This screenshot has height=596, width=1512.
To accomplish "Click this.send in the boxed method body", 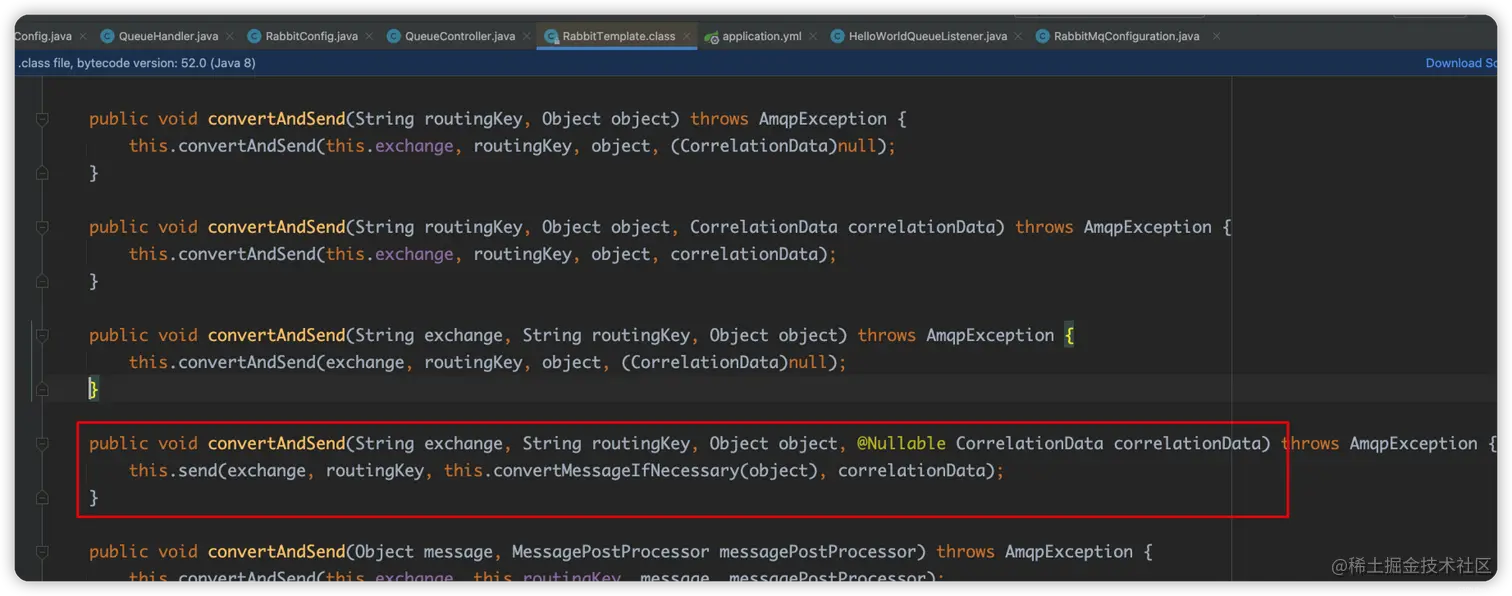I will [173, 470].
